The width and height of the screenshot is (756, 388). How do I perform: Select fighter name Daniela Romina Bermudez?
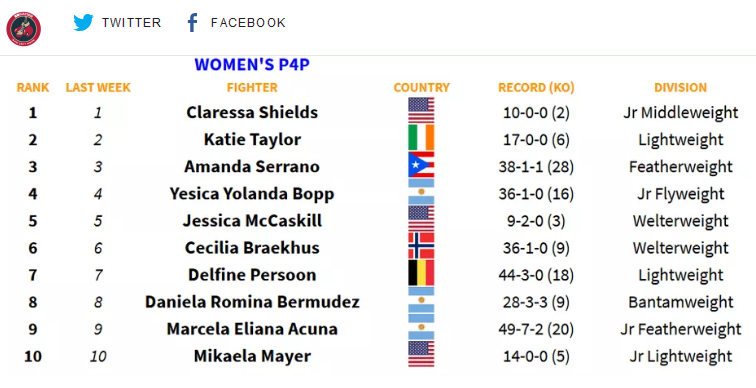pyautogui.click(x=252, y=302)
